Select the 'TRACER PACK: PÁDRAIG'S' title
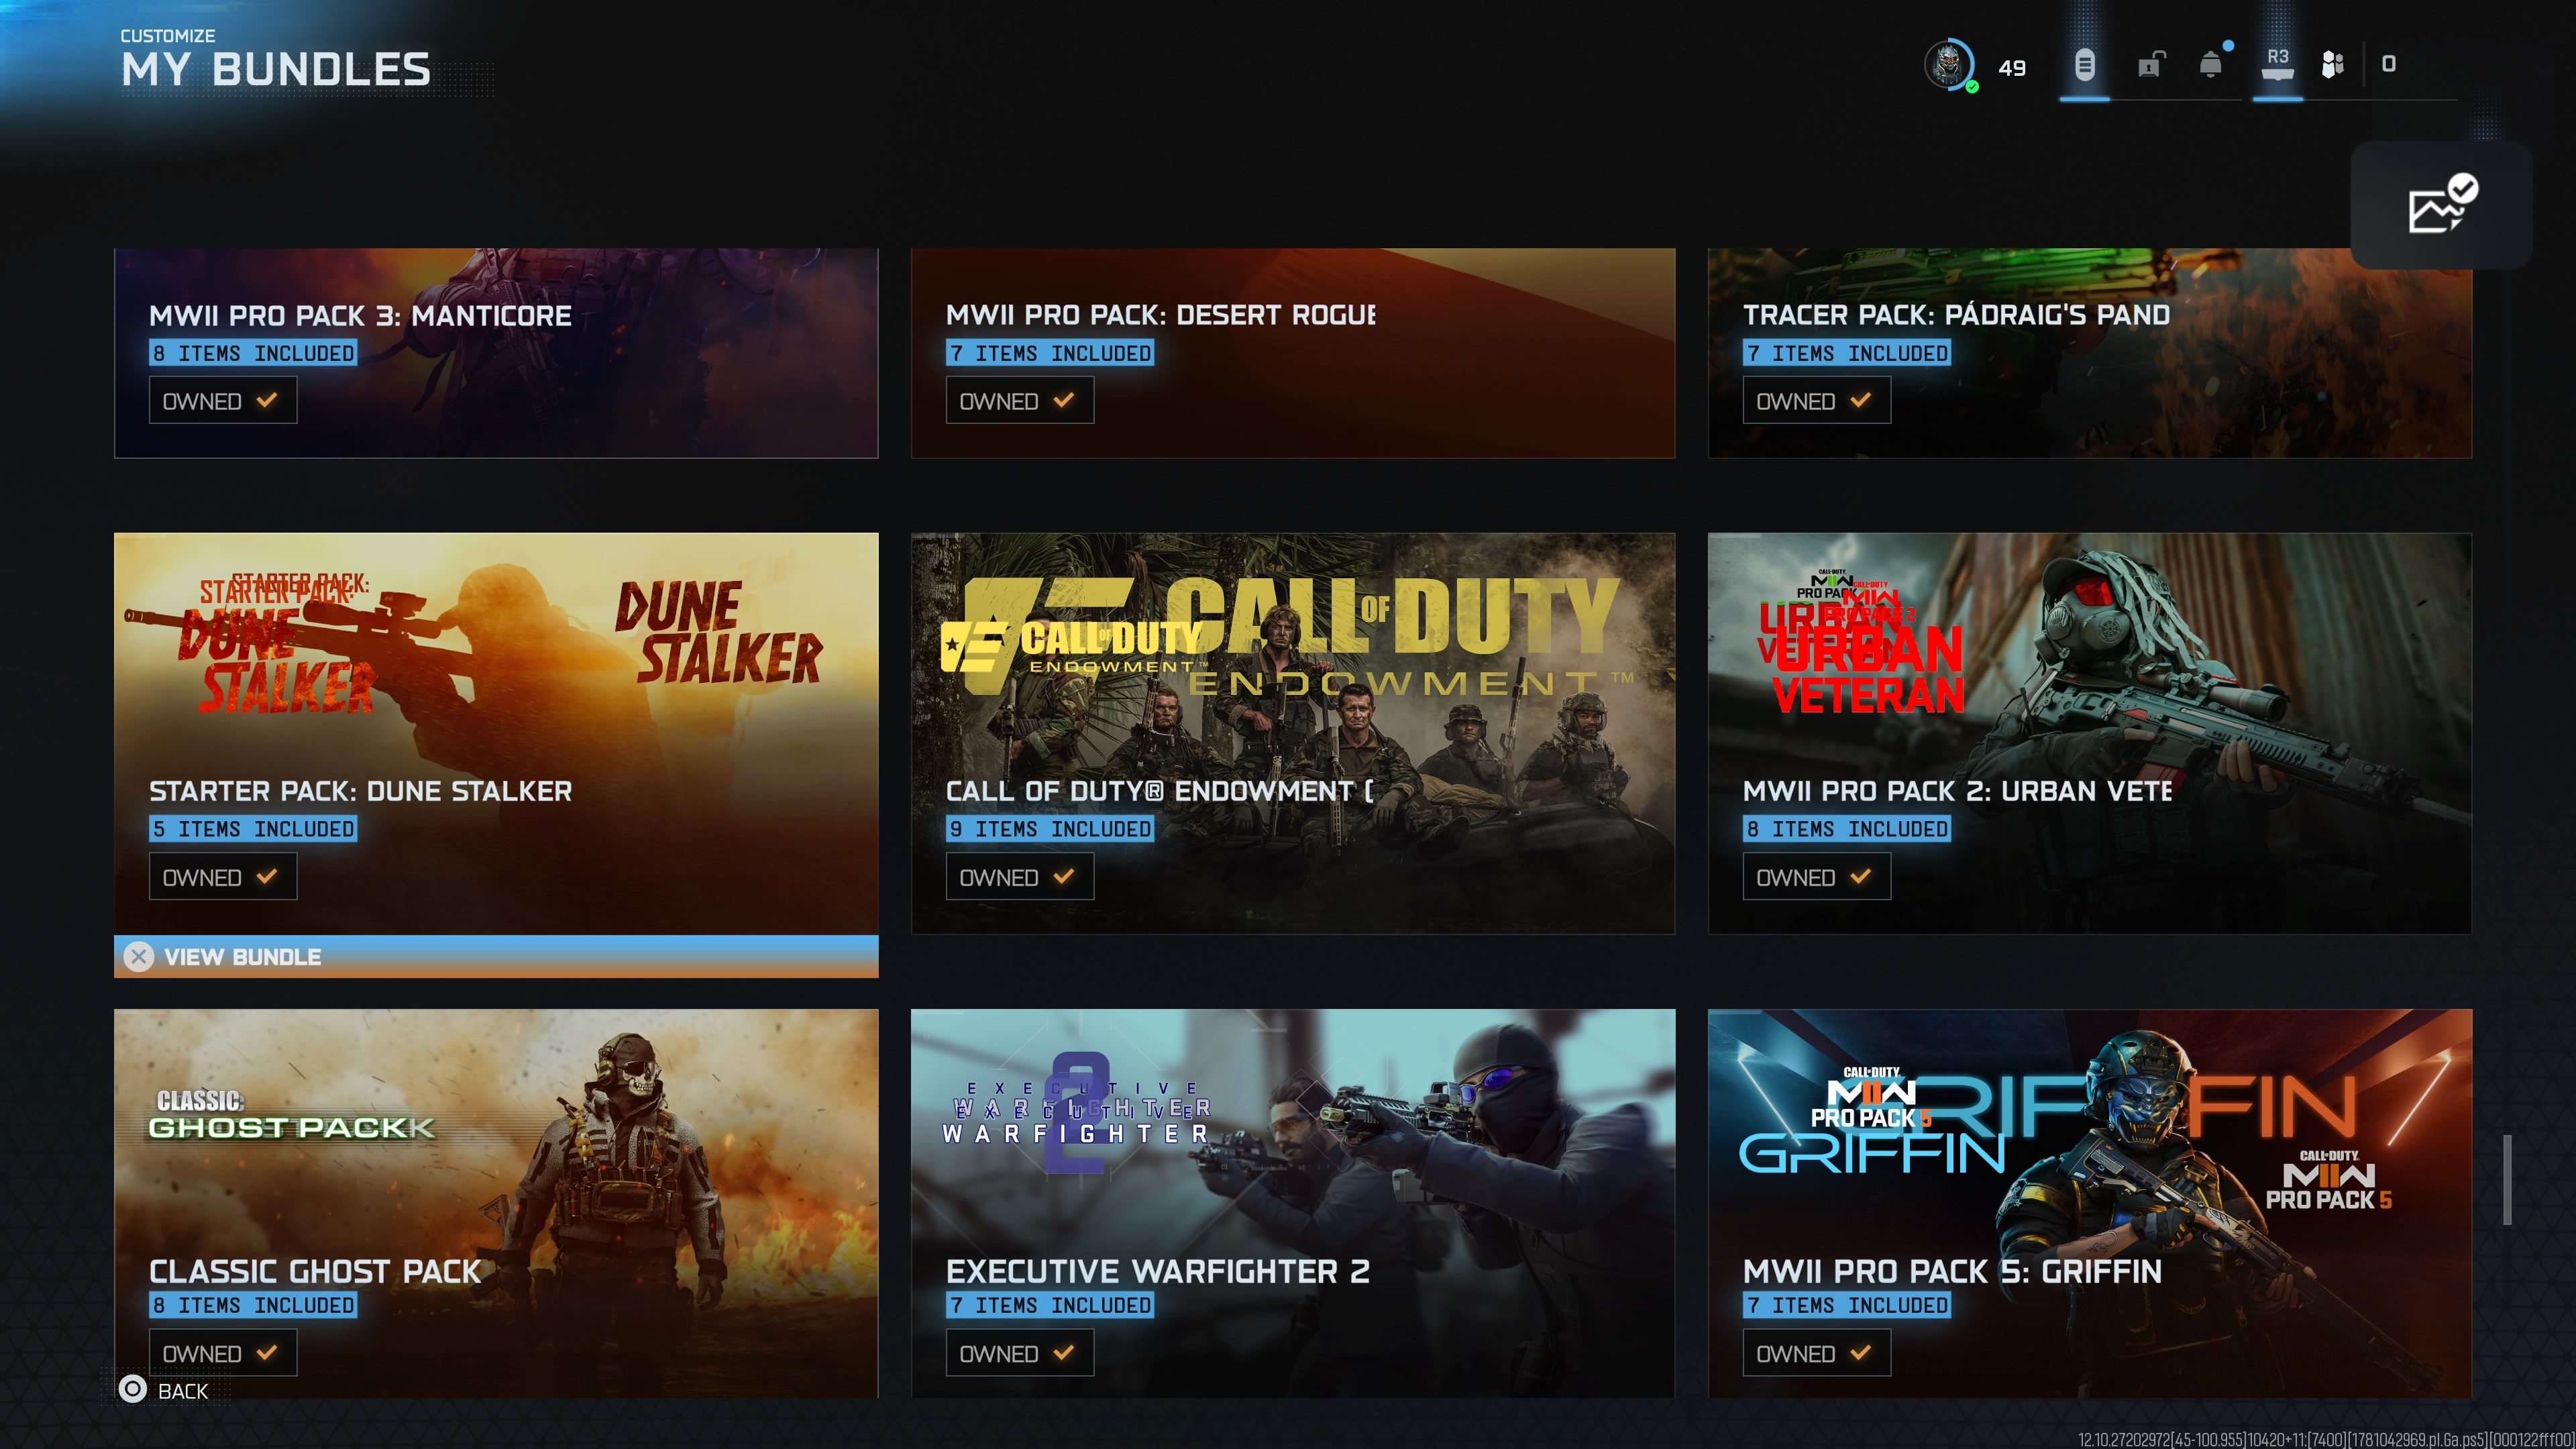 pyautogui.click(x=1957, y=315)
